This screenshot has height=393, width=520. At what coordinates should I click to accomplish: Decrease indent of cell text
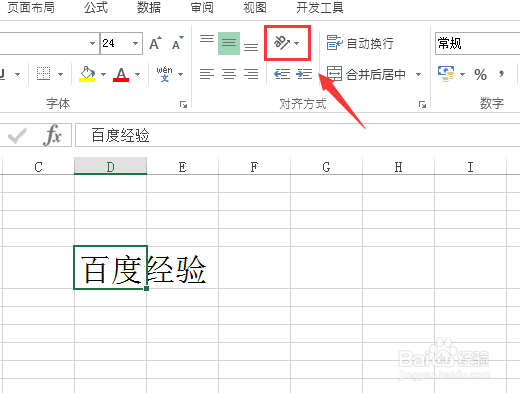click(282, 74)
